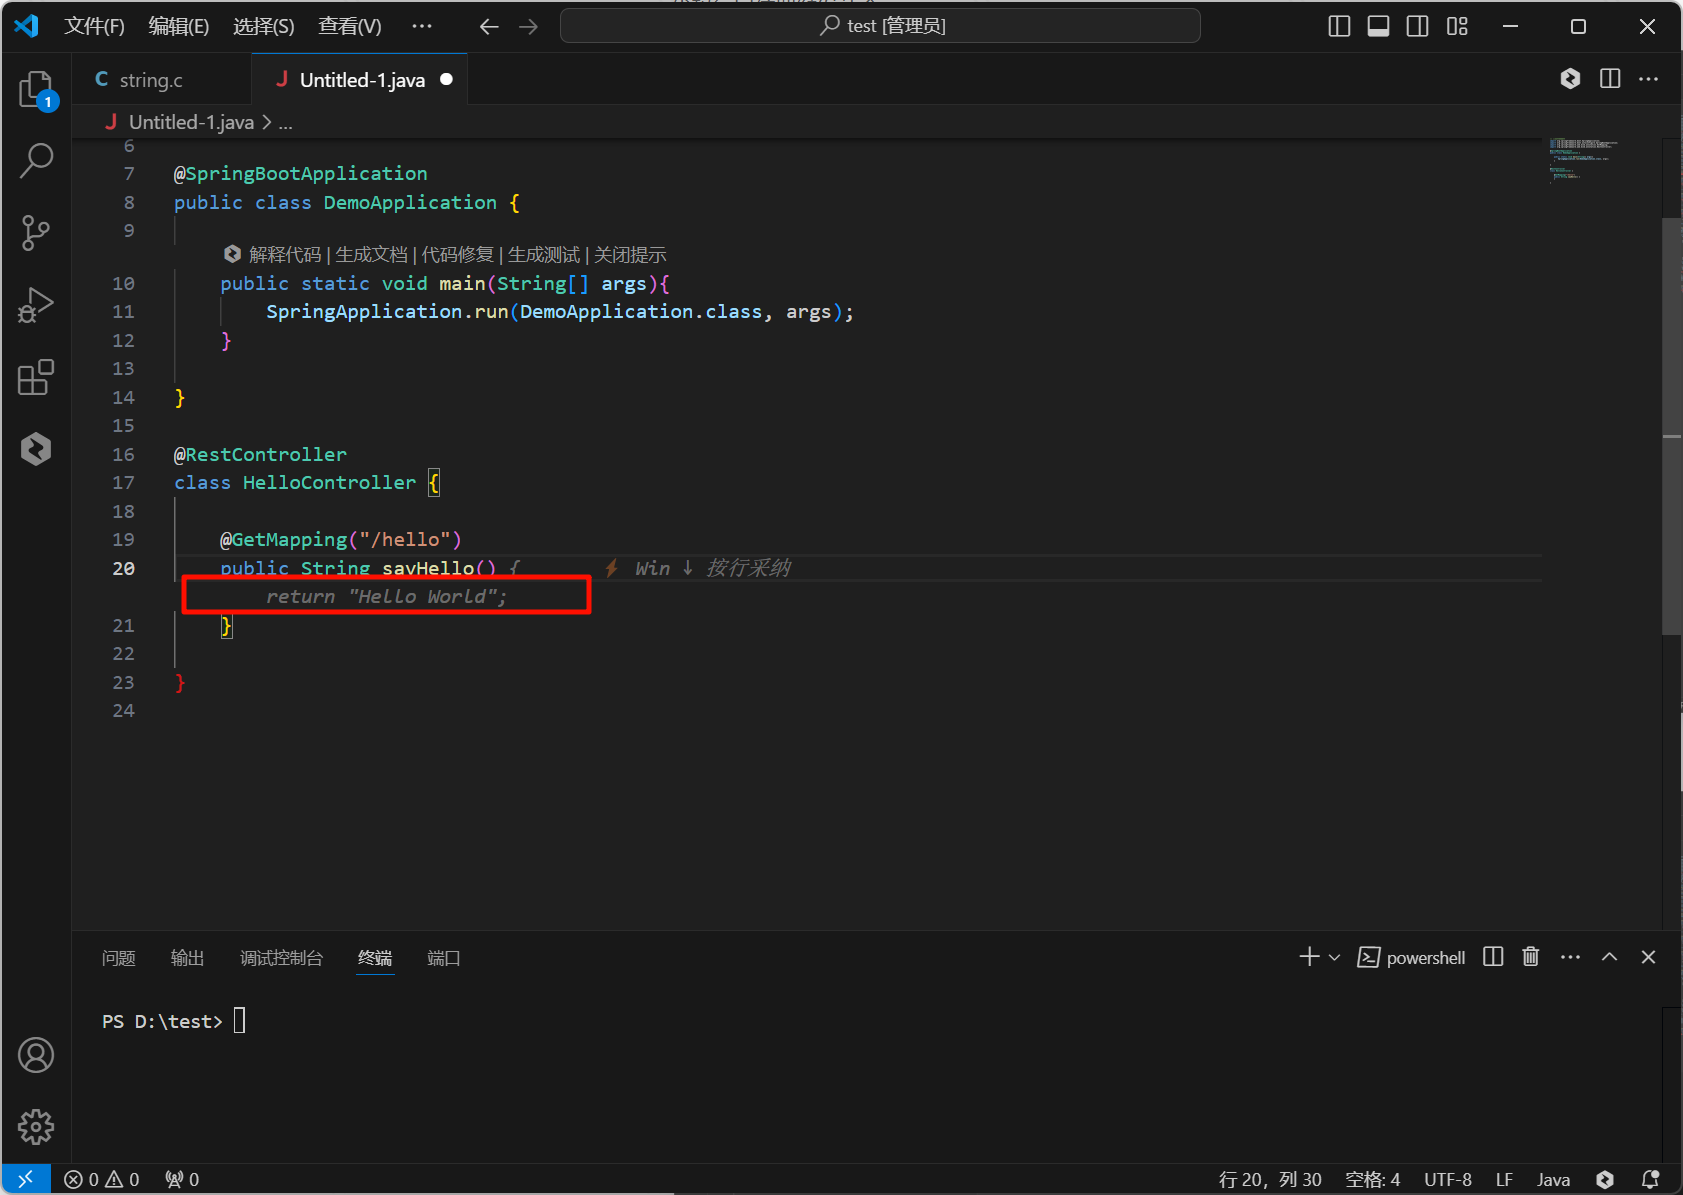
Task: Click the test search command center box
Action: tap(880, 26)
